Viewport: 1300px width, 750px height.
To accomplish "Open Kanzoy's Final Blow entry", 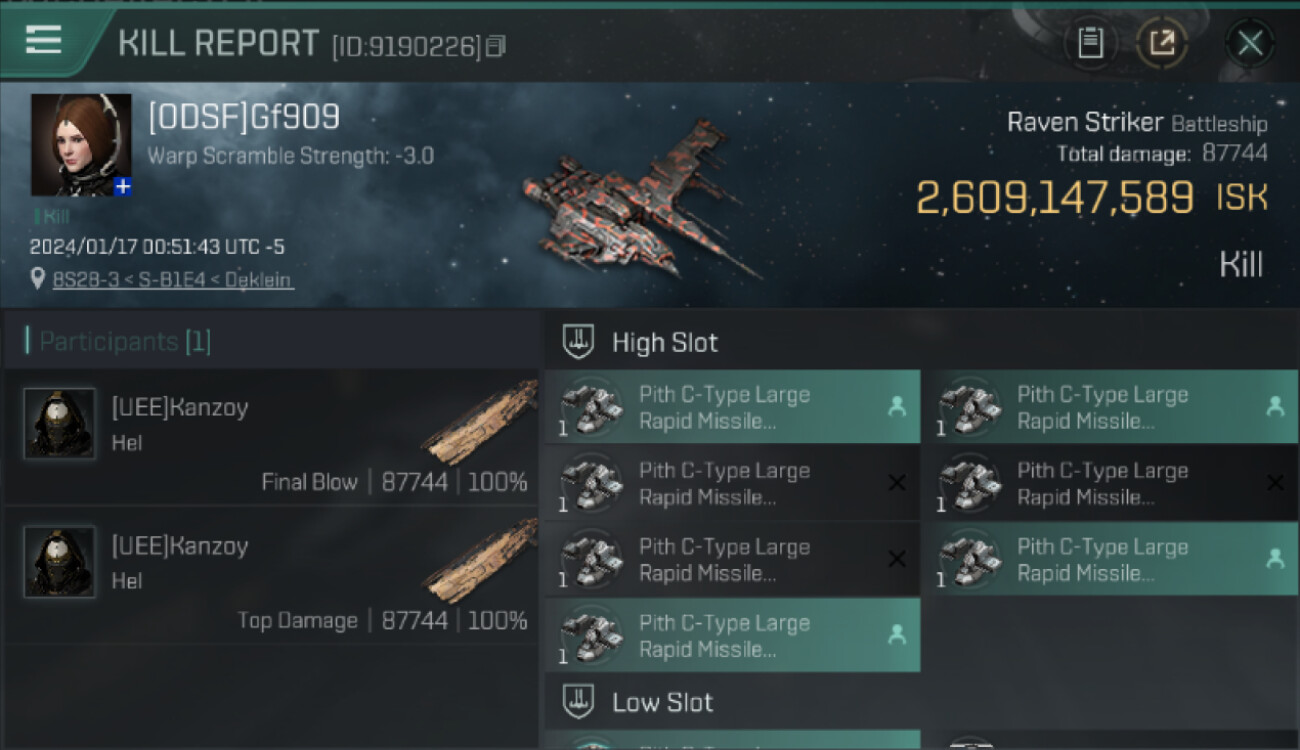I will click(272, 438).
